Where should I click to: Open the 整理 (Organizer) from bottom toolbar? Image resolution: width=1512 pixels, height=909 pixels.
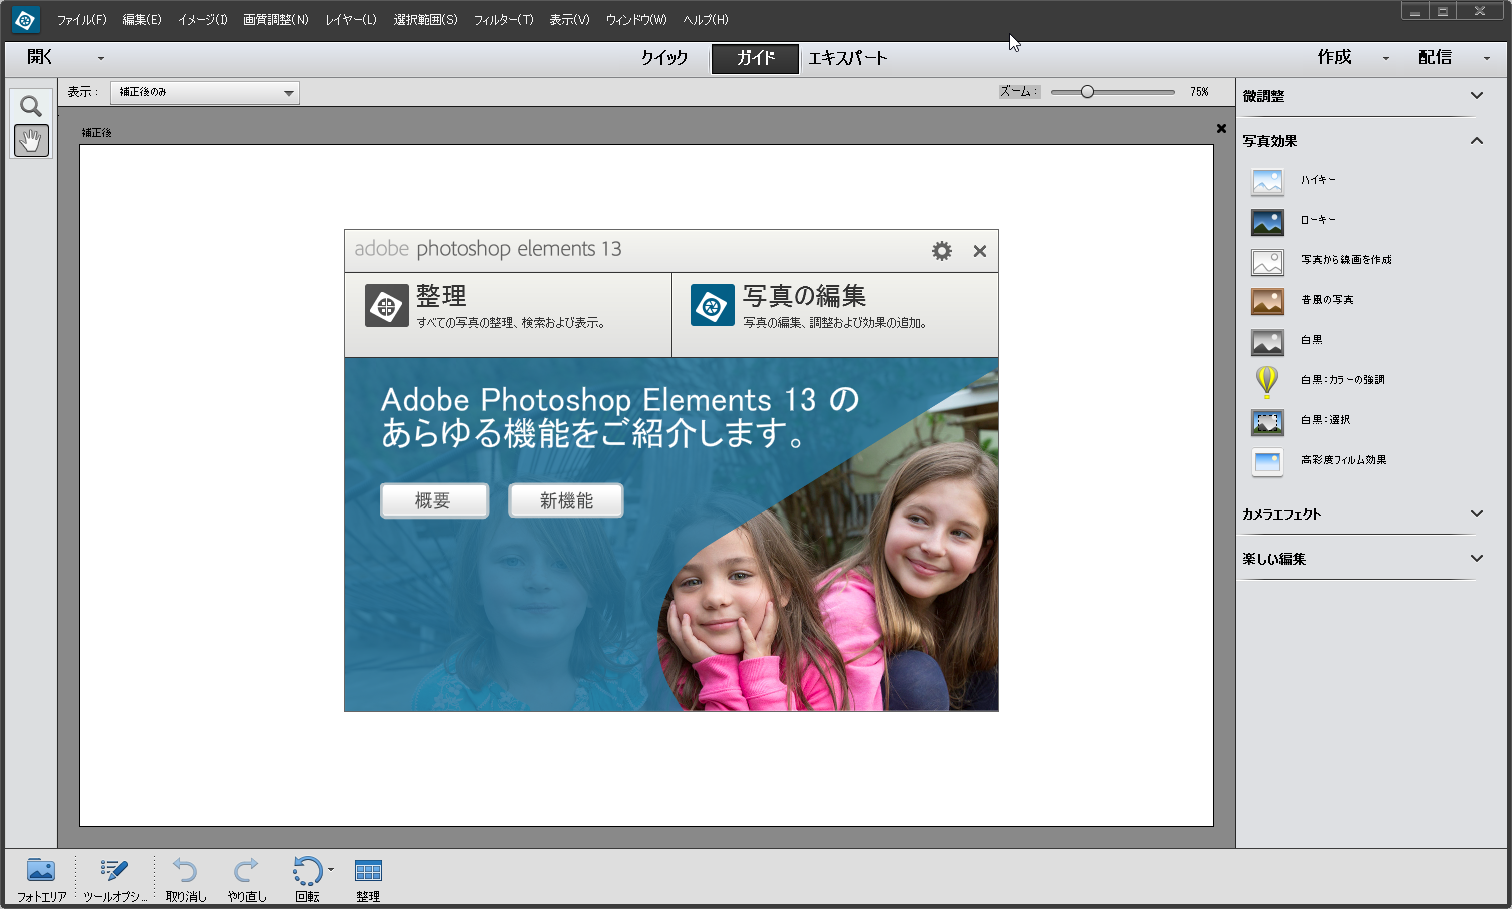368,872
